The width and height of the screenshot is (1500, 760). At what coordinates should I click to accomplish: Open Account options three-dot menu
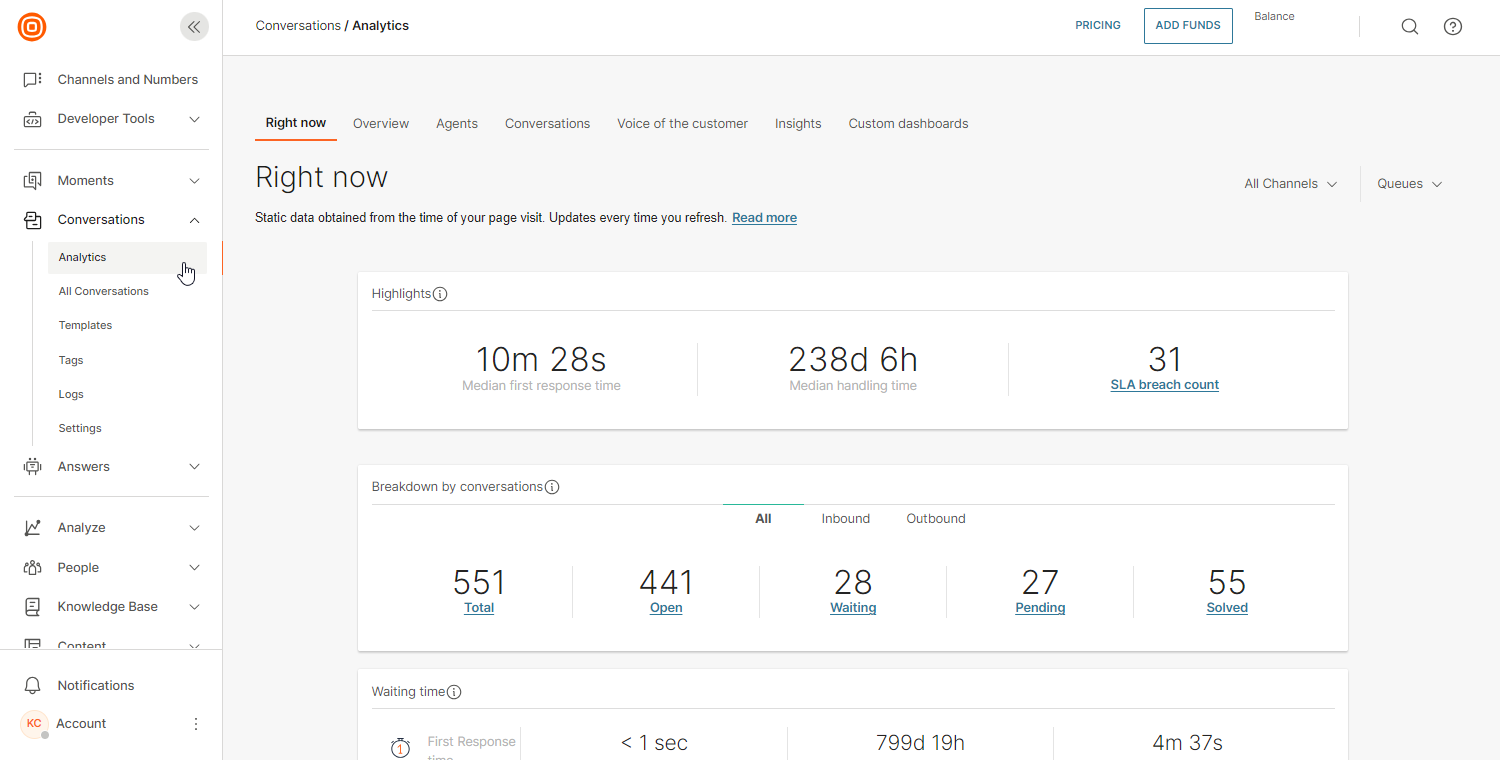(196, 724)
